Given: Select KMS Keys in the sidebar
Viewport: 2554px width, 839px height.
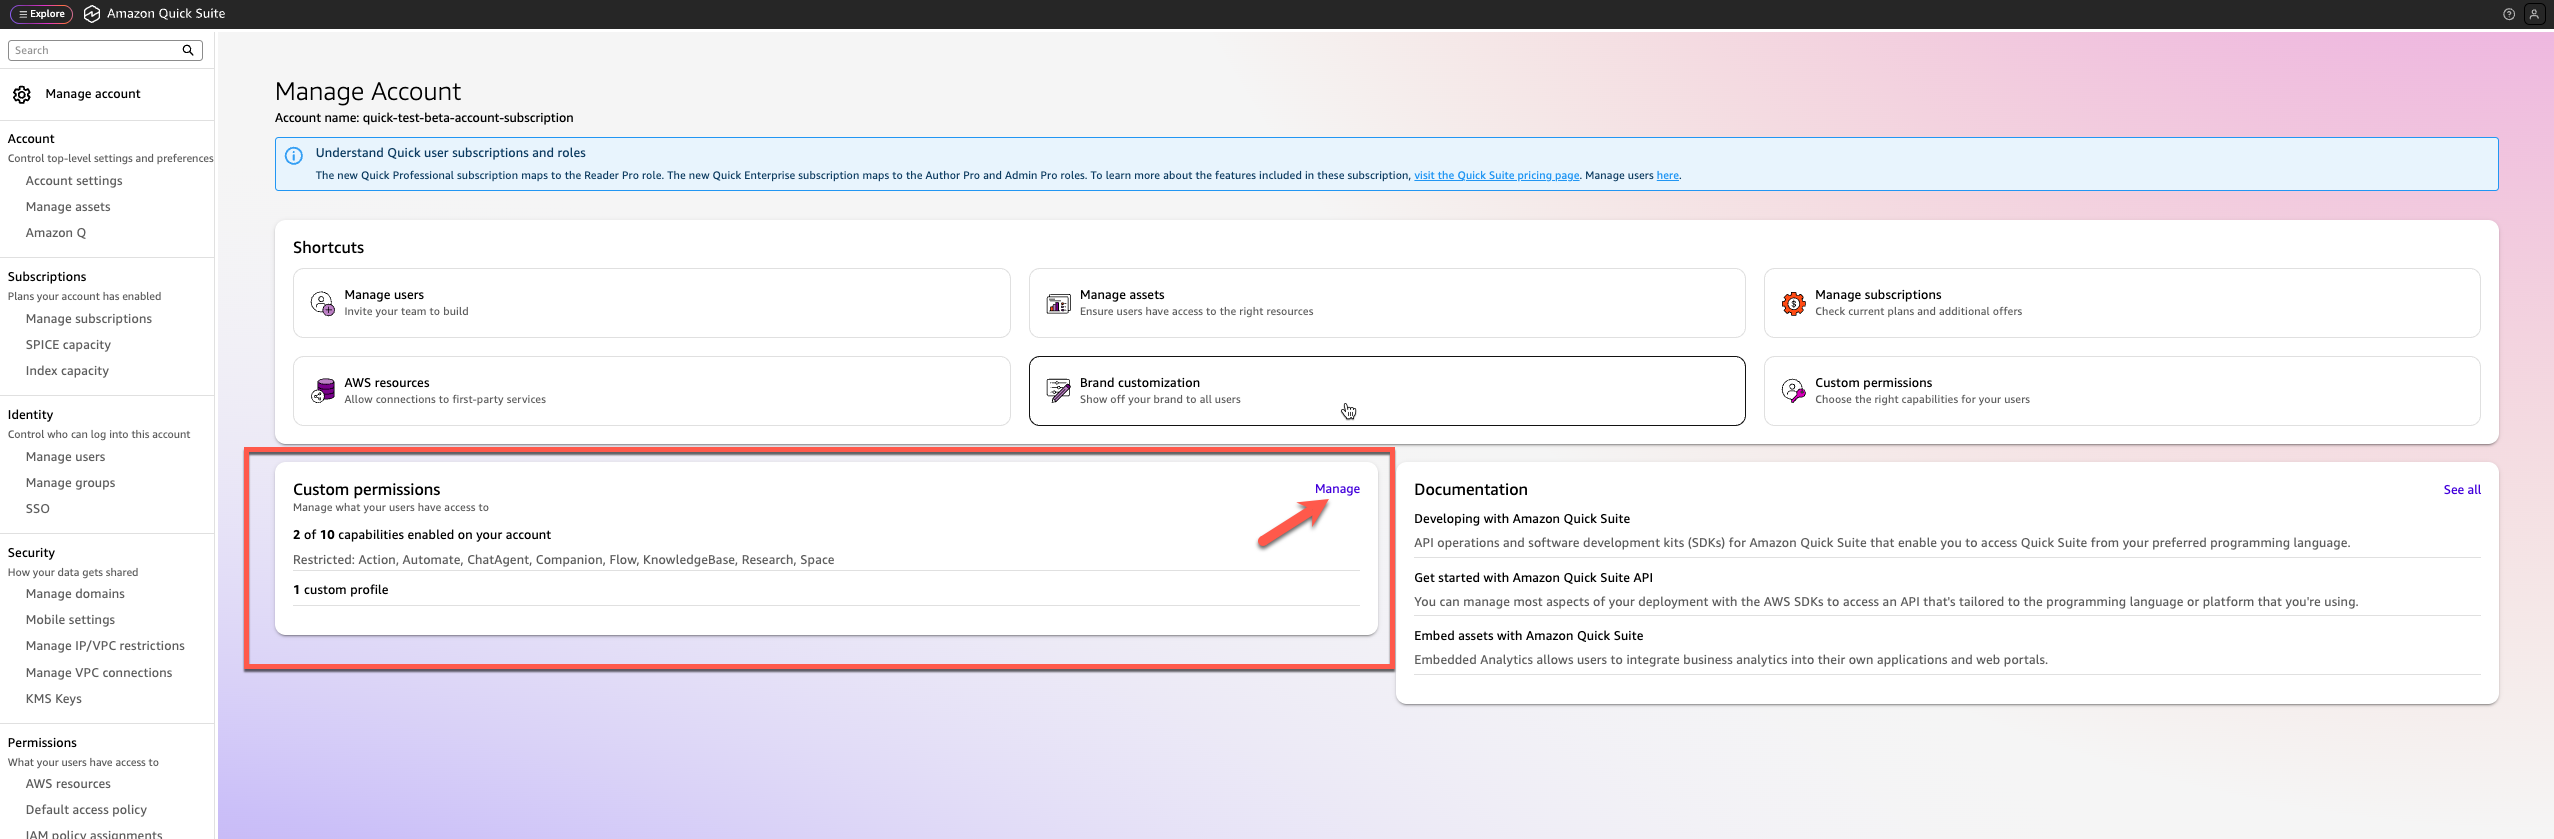Looking at the screenshot, I should point(54,699).
